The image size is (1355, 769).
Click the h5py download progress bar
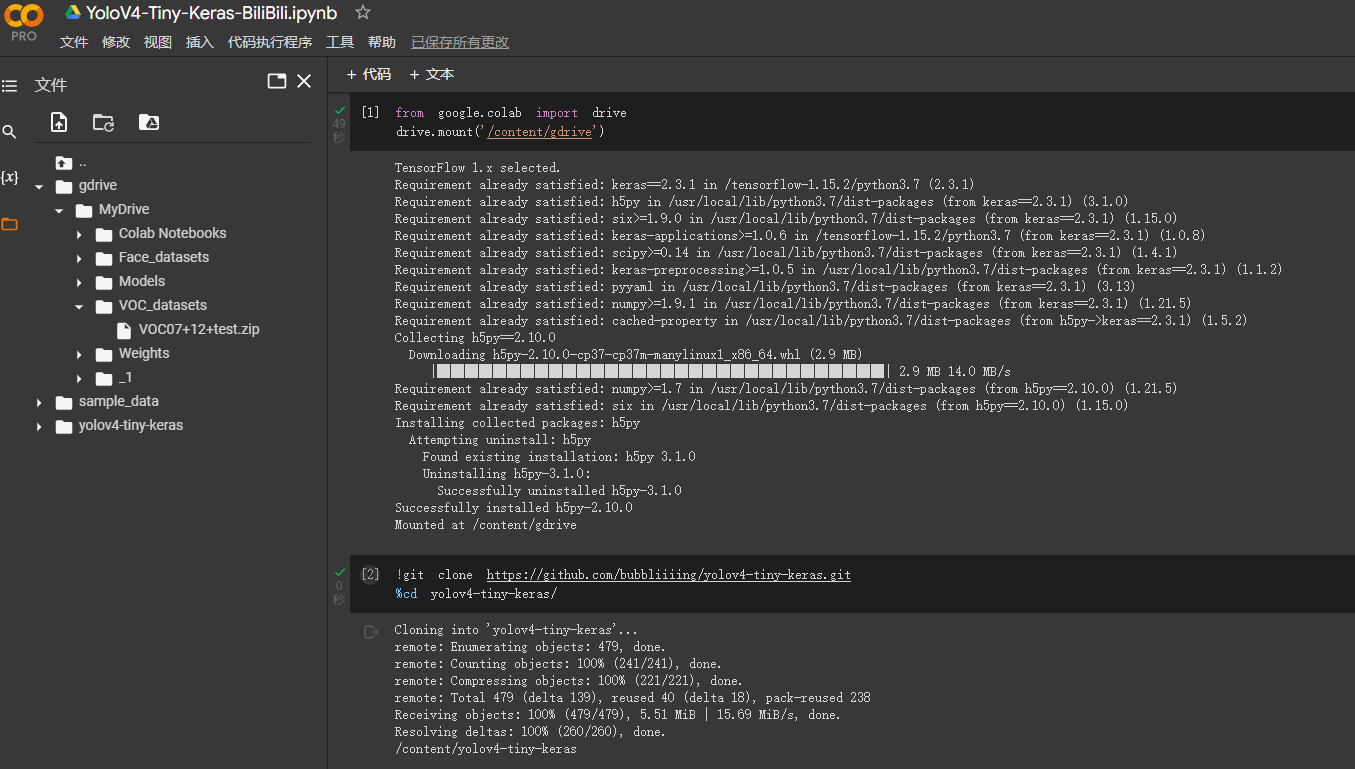[660, 371]
